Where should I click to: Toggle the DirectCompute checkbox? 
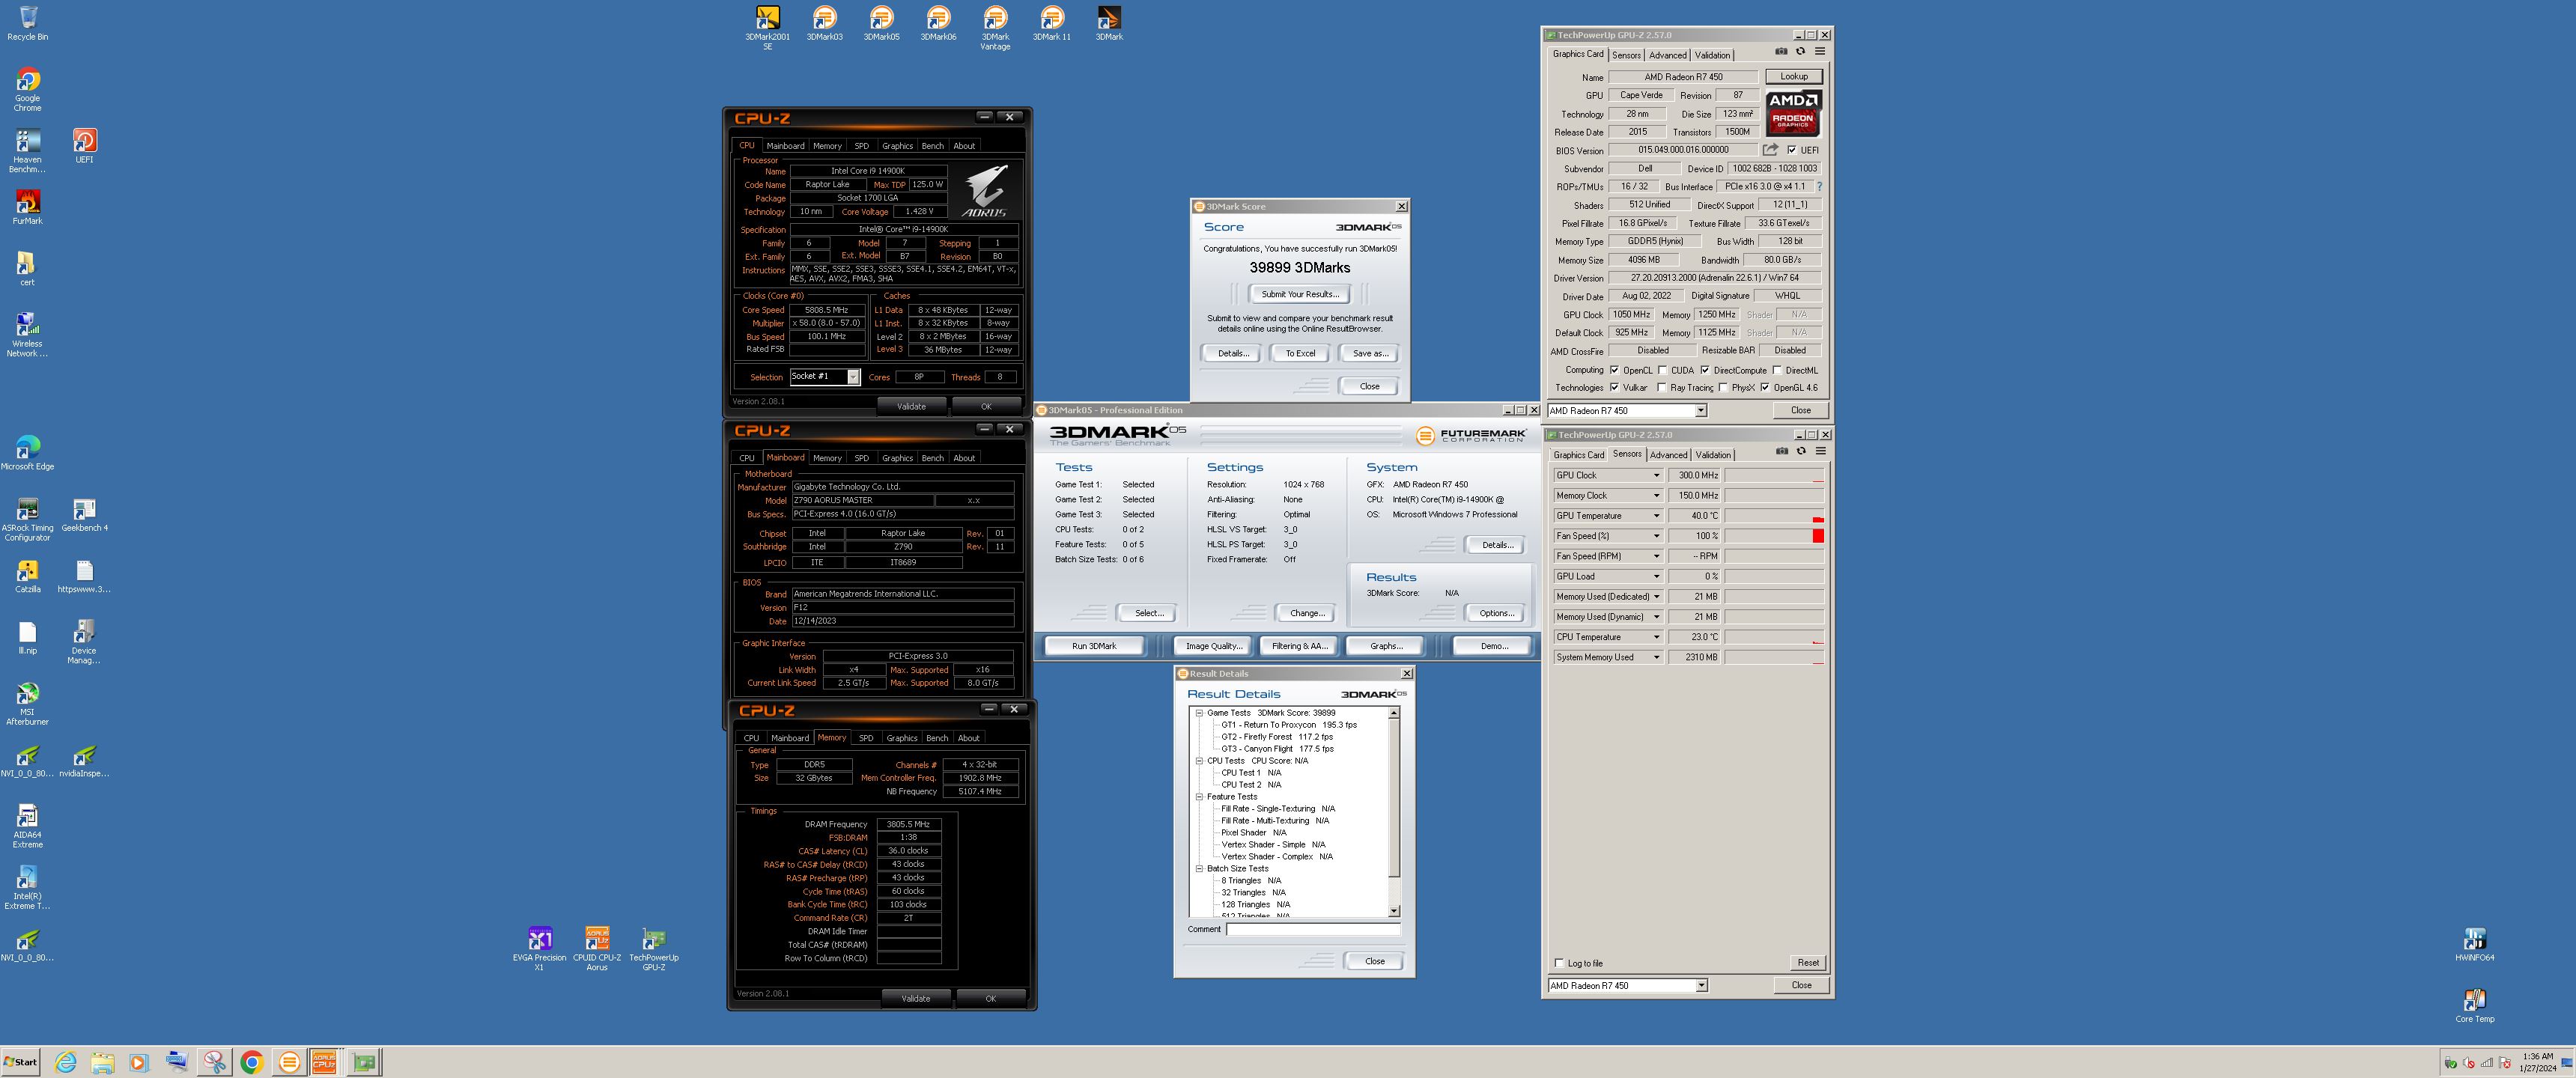(x=1705, y=370)
